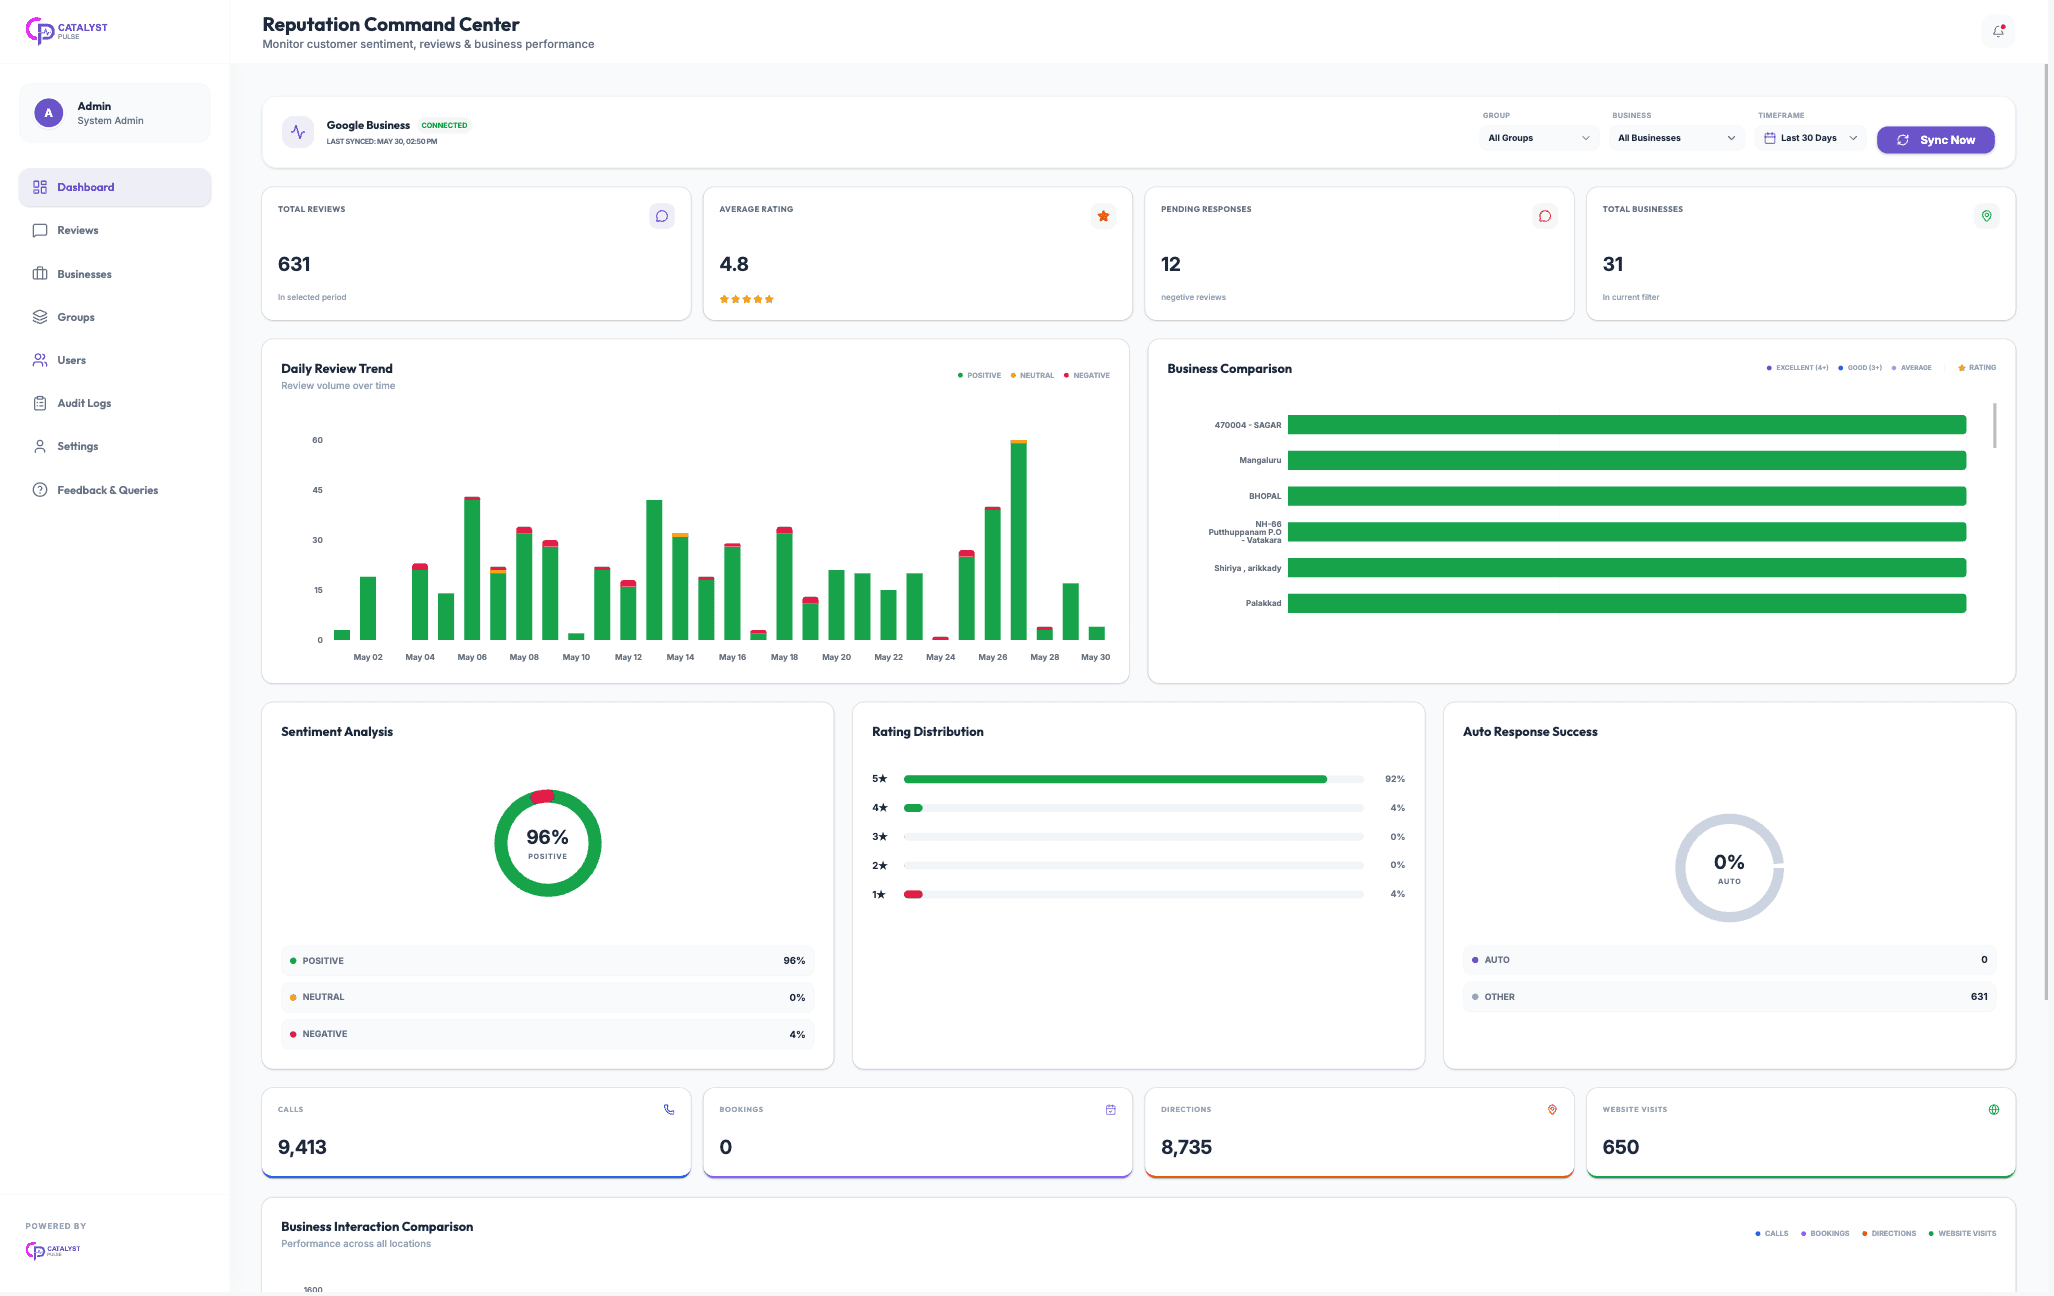Viewport: 2054px width, 1296px height.
Task: Click the Businesses briefcase icon
Action: [40, 274]
